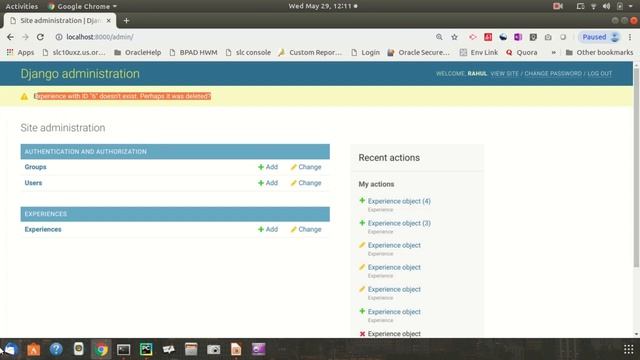Open the Login bookmark
The height and width of the screenshot is (360, 640).
(365, 52)
